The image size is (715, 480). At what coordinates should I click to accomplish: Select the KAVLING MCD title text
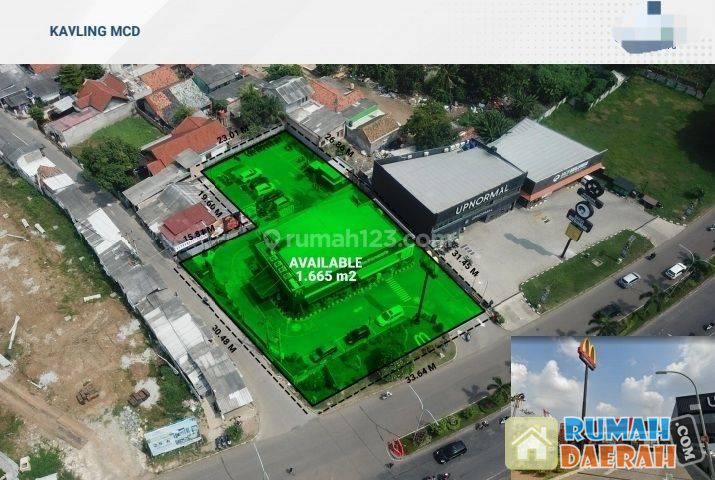point(95,31)
